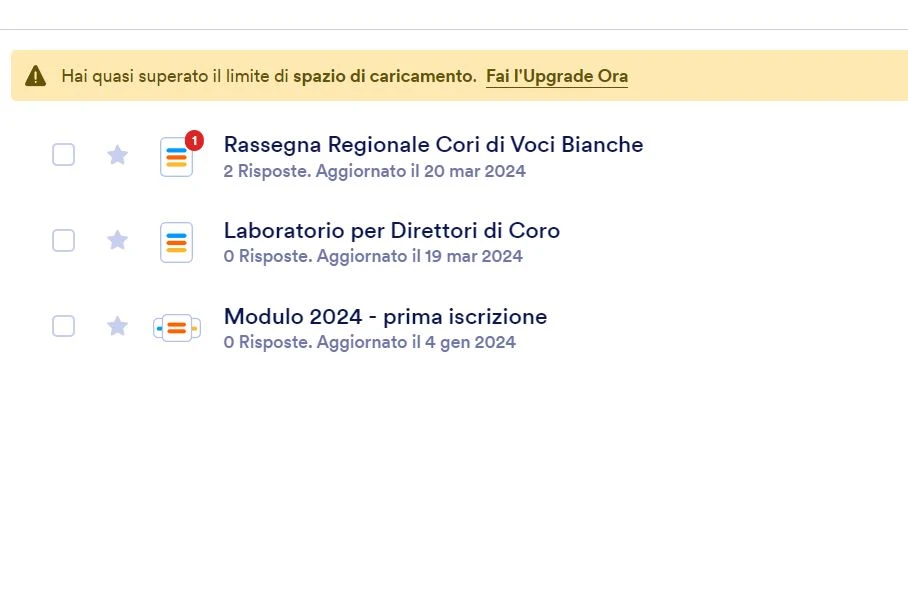The image size is (908, 611).
Task: Select the Modulo 2024 prima iscrizione checkbox
Action: point(63,326)
